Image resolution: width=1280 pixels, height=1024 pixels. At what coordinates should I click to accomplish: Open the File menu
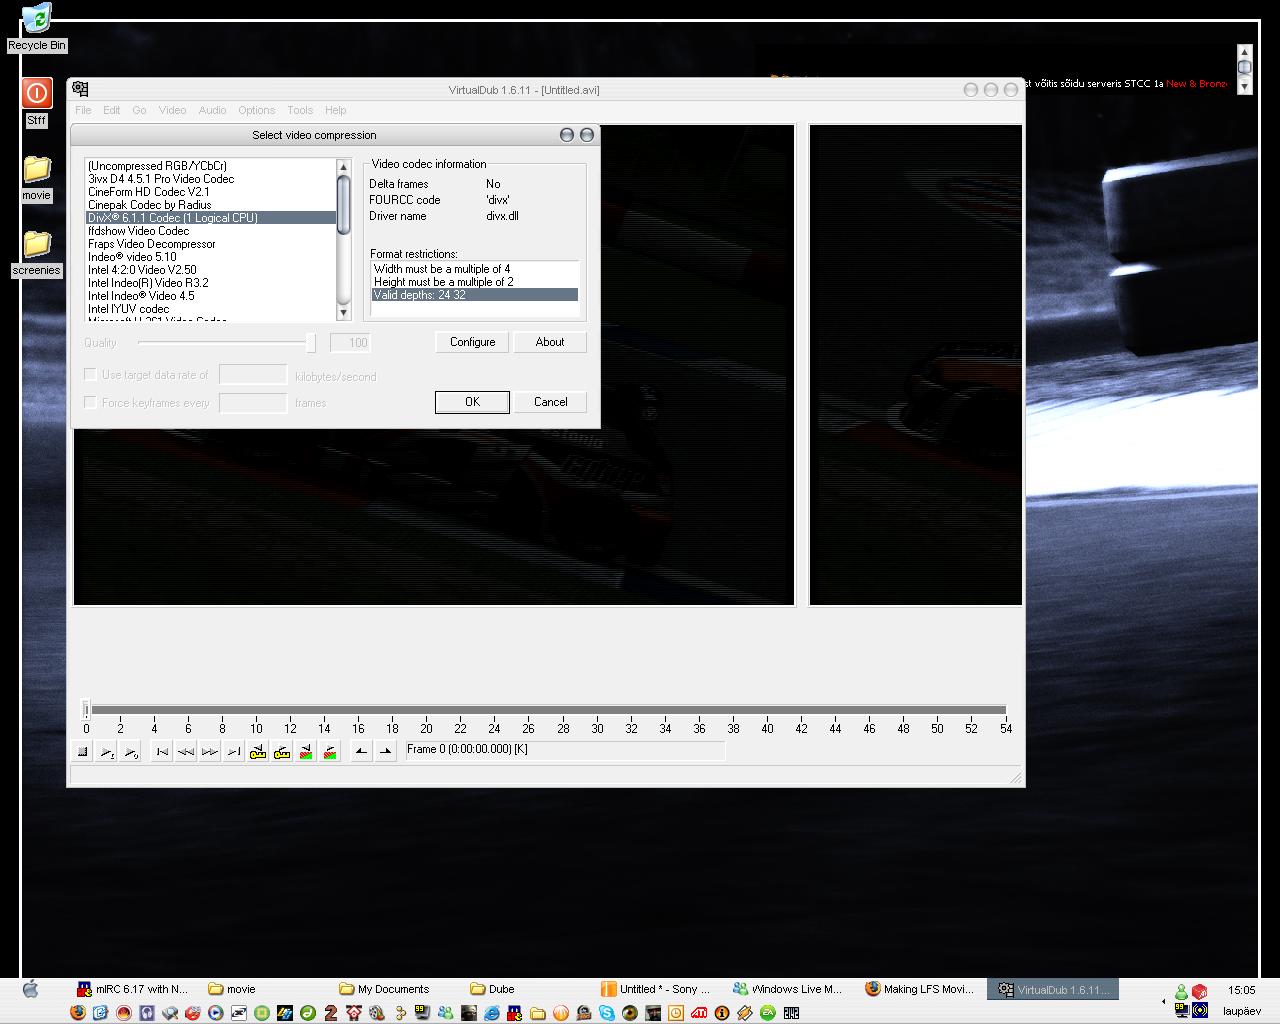coord(83,110)
